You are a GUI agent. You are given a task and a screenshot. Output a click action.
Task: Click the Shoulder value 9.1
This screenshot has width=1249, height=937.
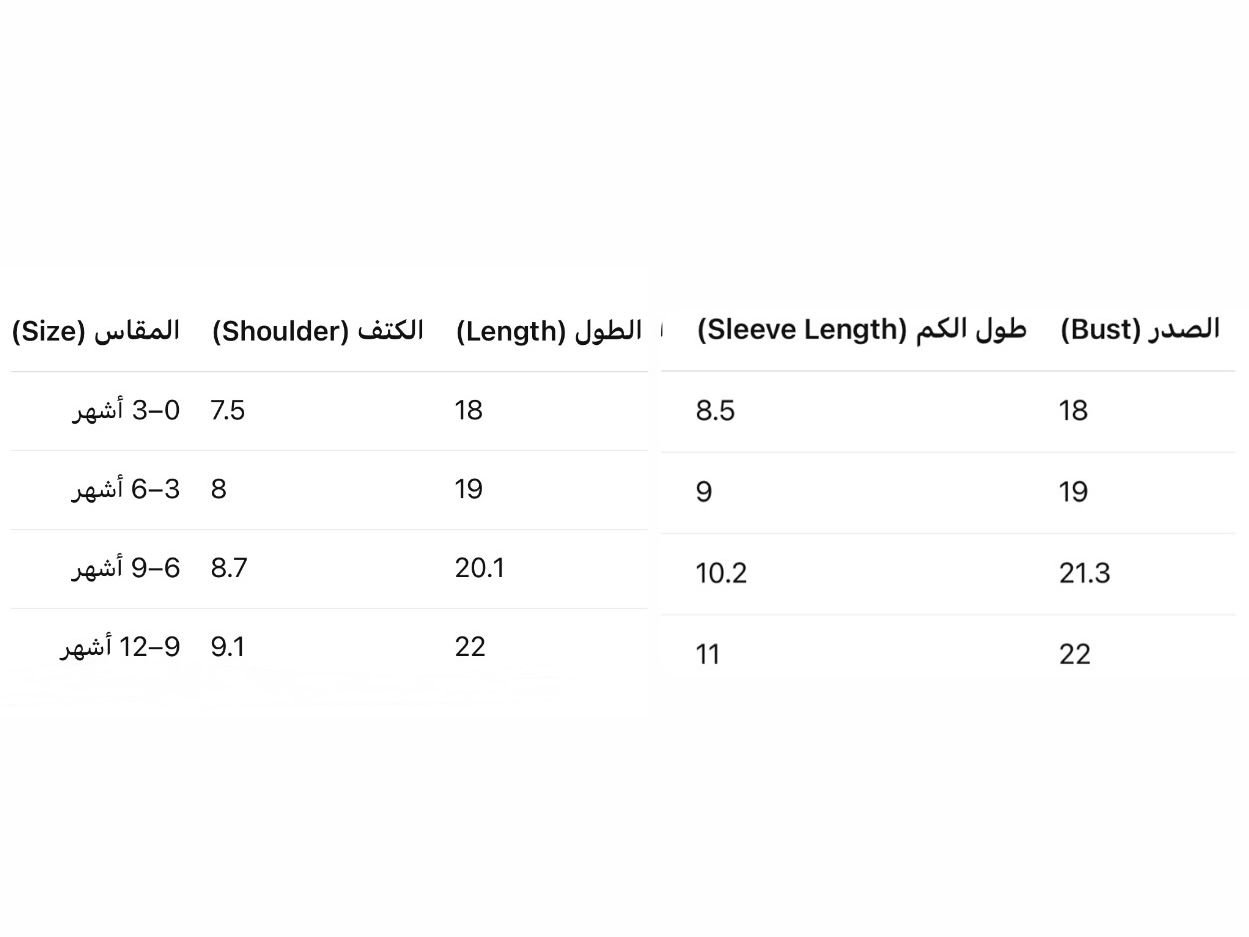[228, 648]
